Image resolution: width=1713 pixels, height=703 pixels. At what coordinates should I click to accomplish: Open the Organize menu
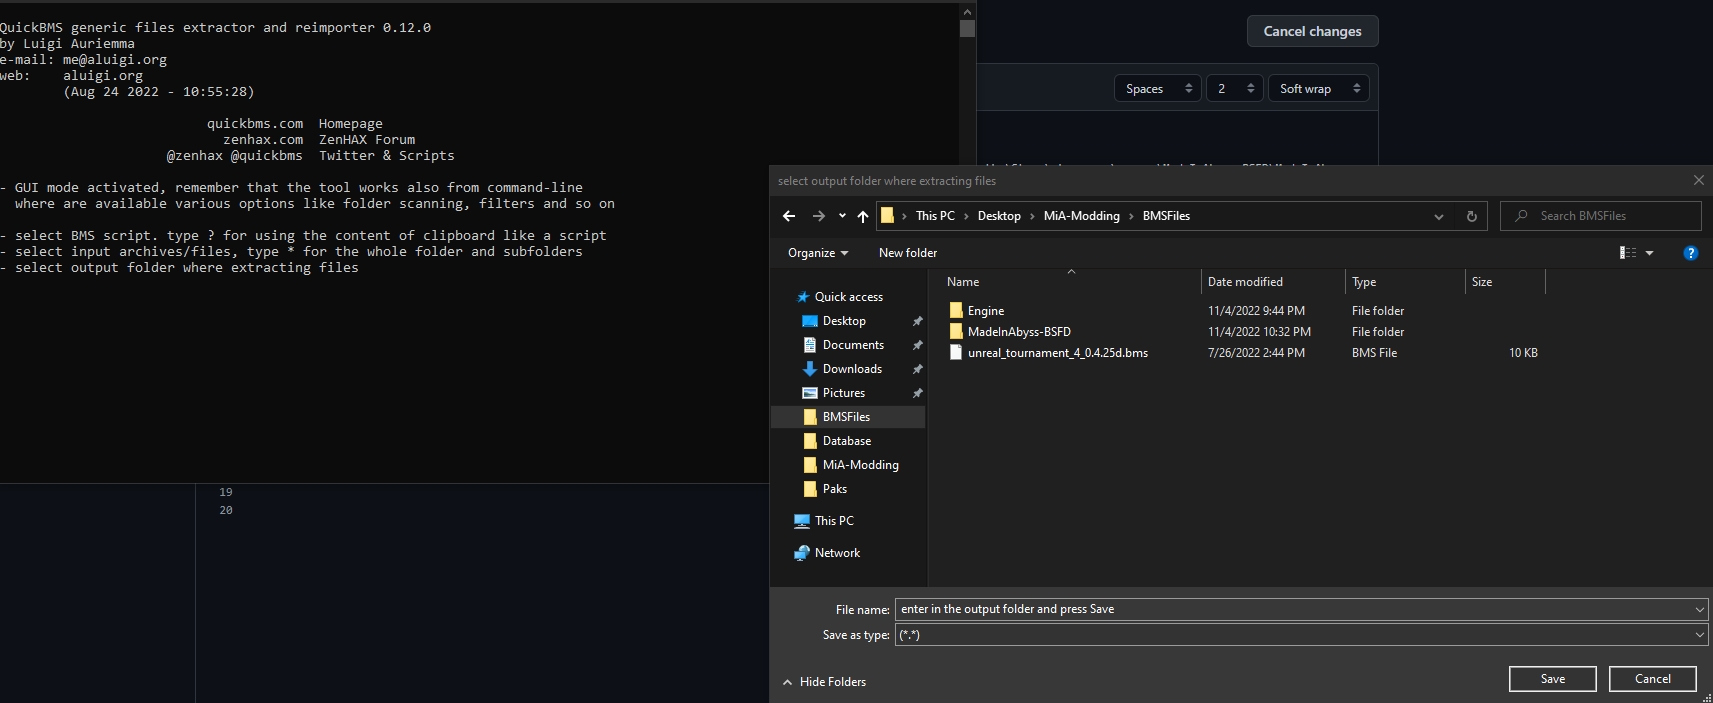(817, 253)
